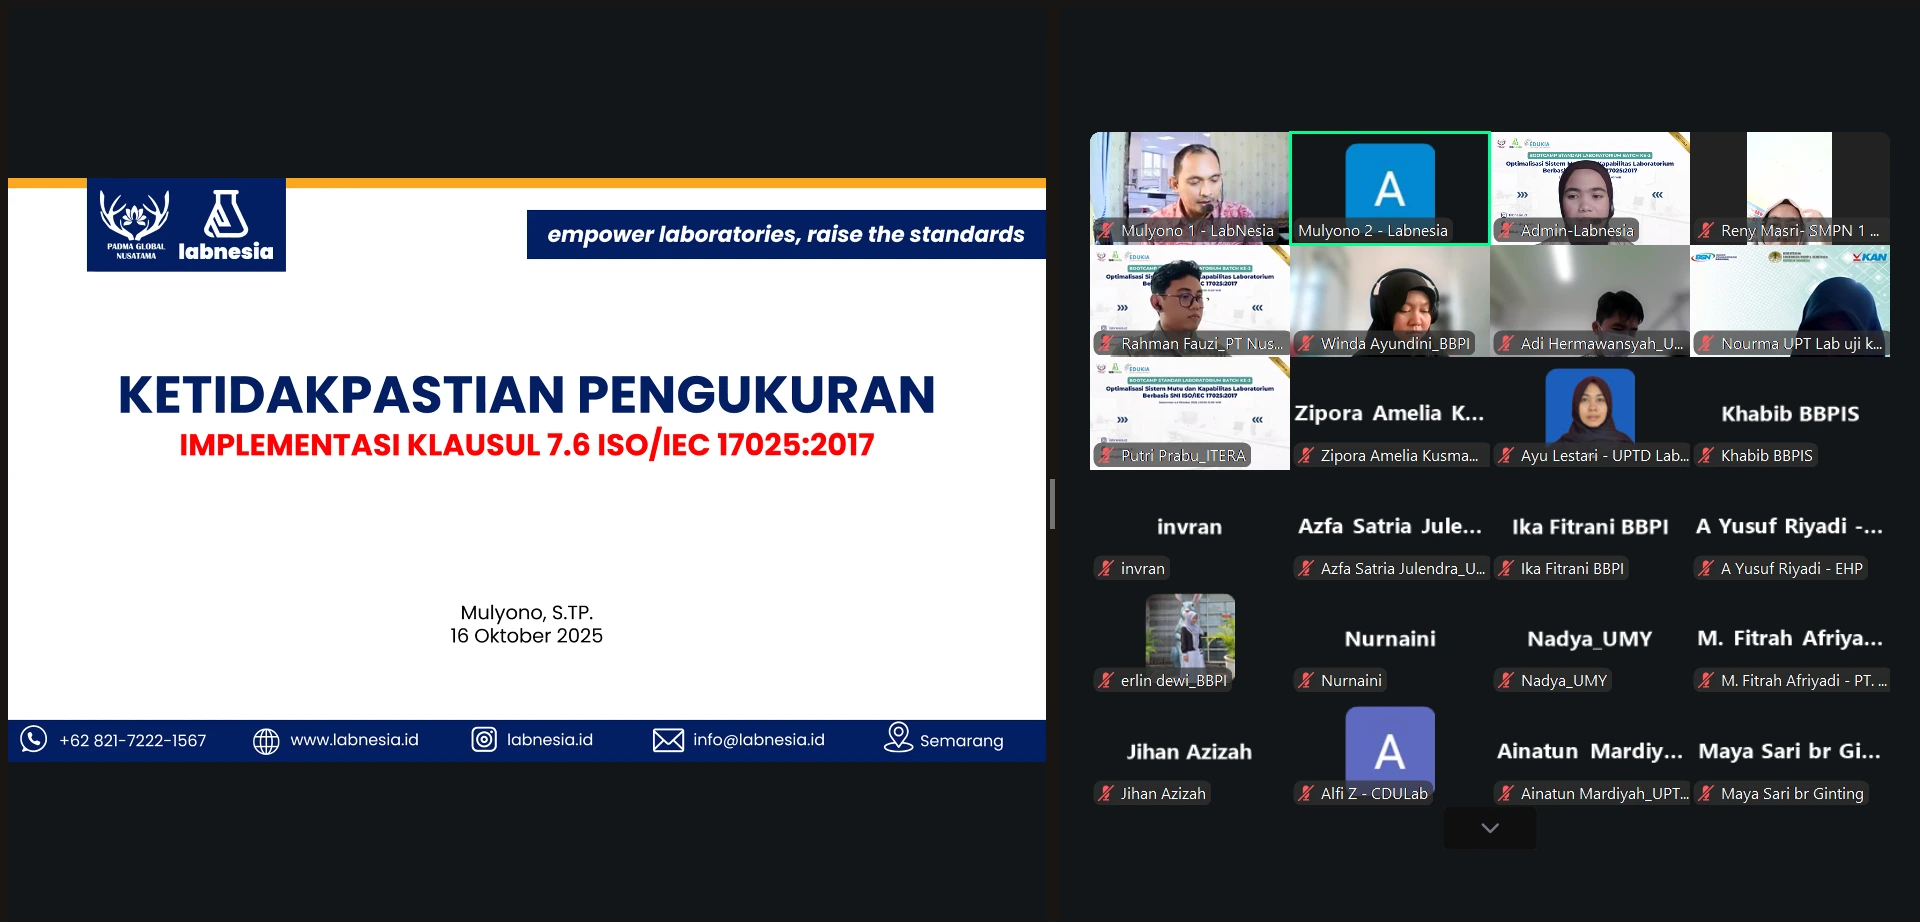Click the Labnesia flask logo on the slide

pos(227,213)
